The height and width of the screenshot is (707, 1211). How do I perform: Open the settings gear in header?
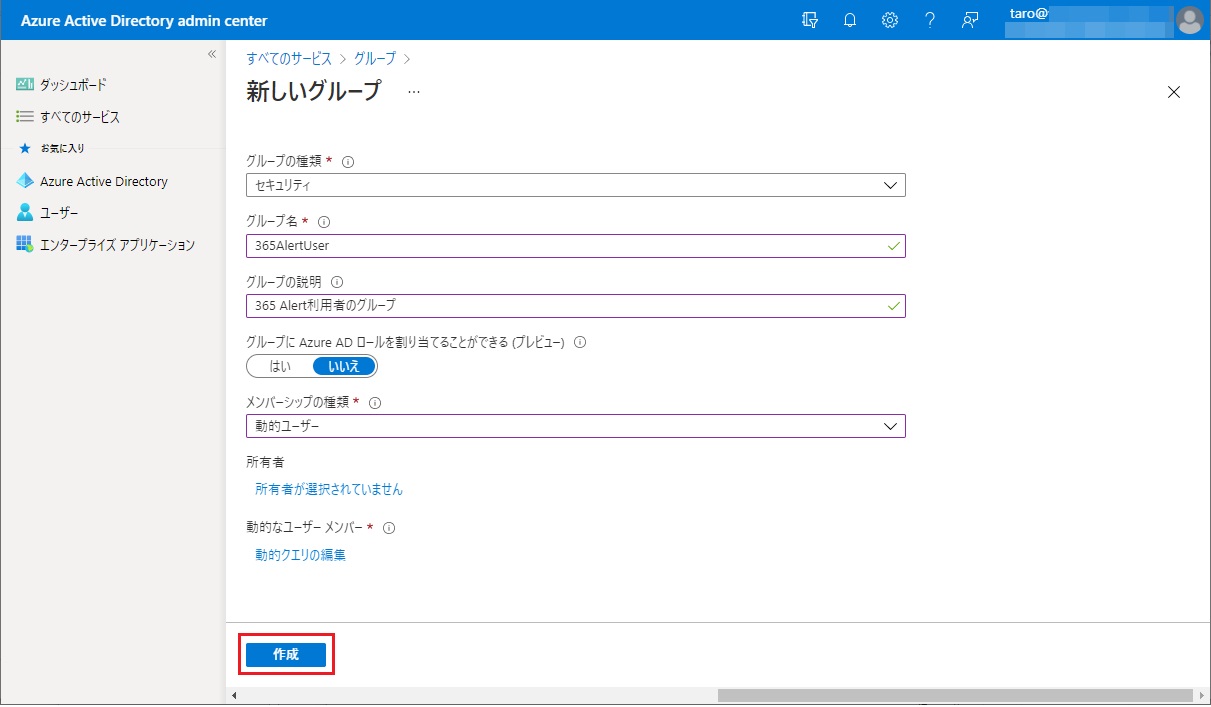tap(889, 20)
